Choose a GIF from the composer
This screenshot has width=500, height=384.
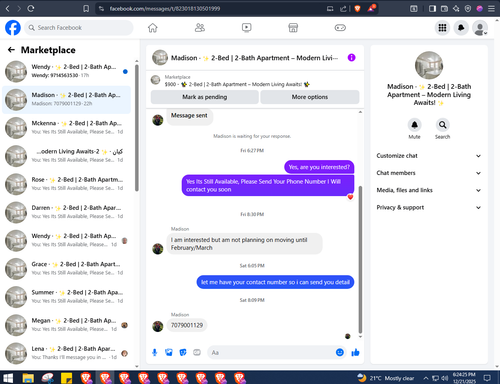[197, 352]
